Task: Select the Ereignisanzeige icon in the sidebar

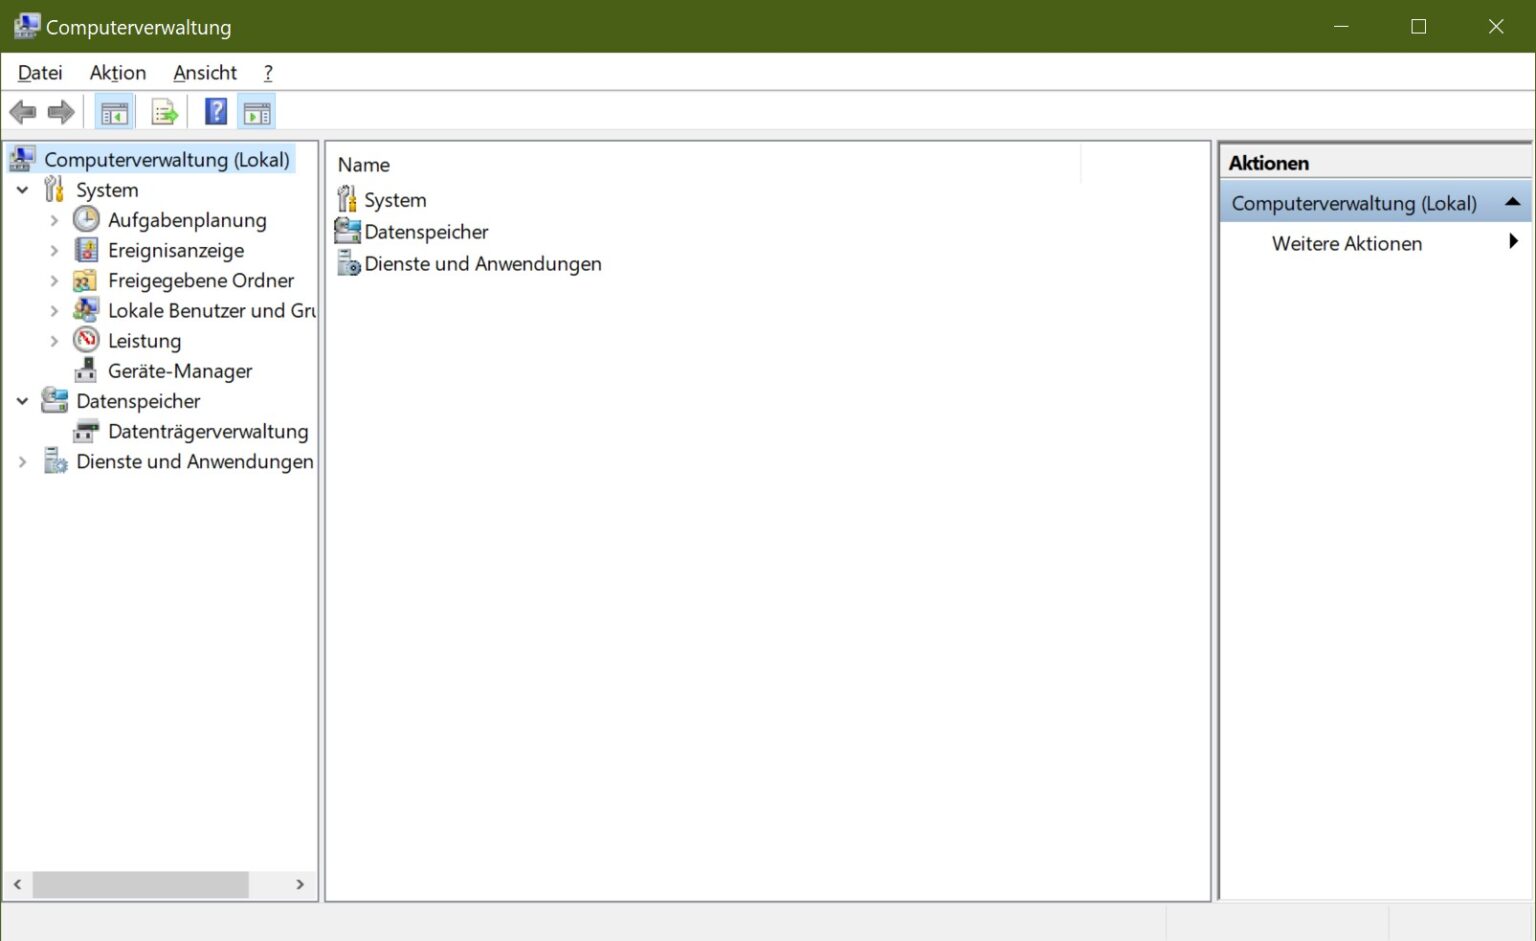Action: 86,250
